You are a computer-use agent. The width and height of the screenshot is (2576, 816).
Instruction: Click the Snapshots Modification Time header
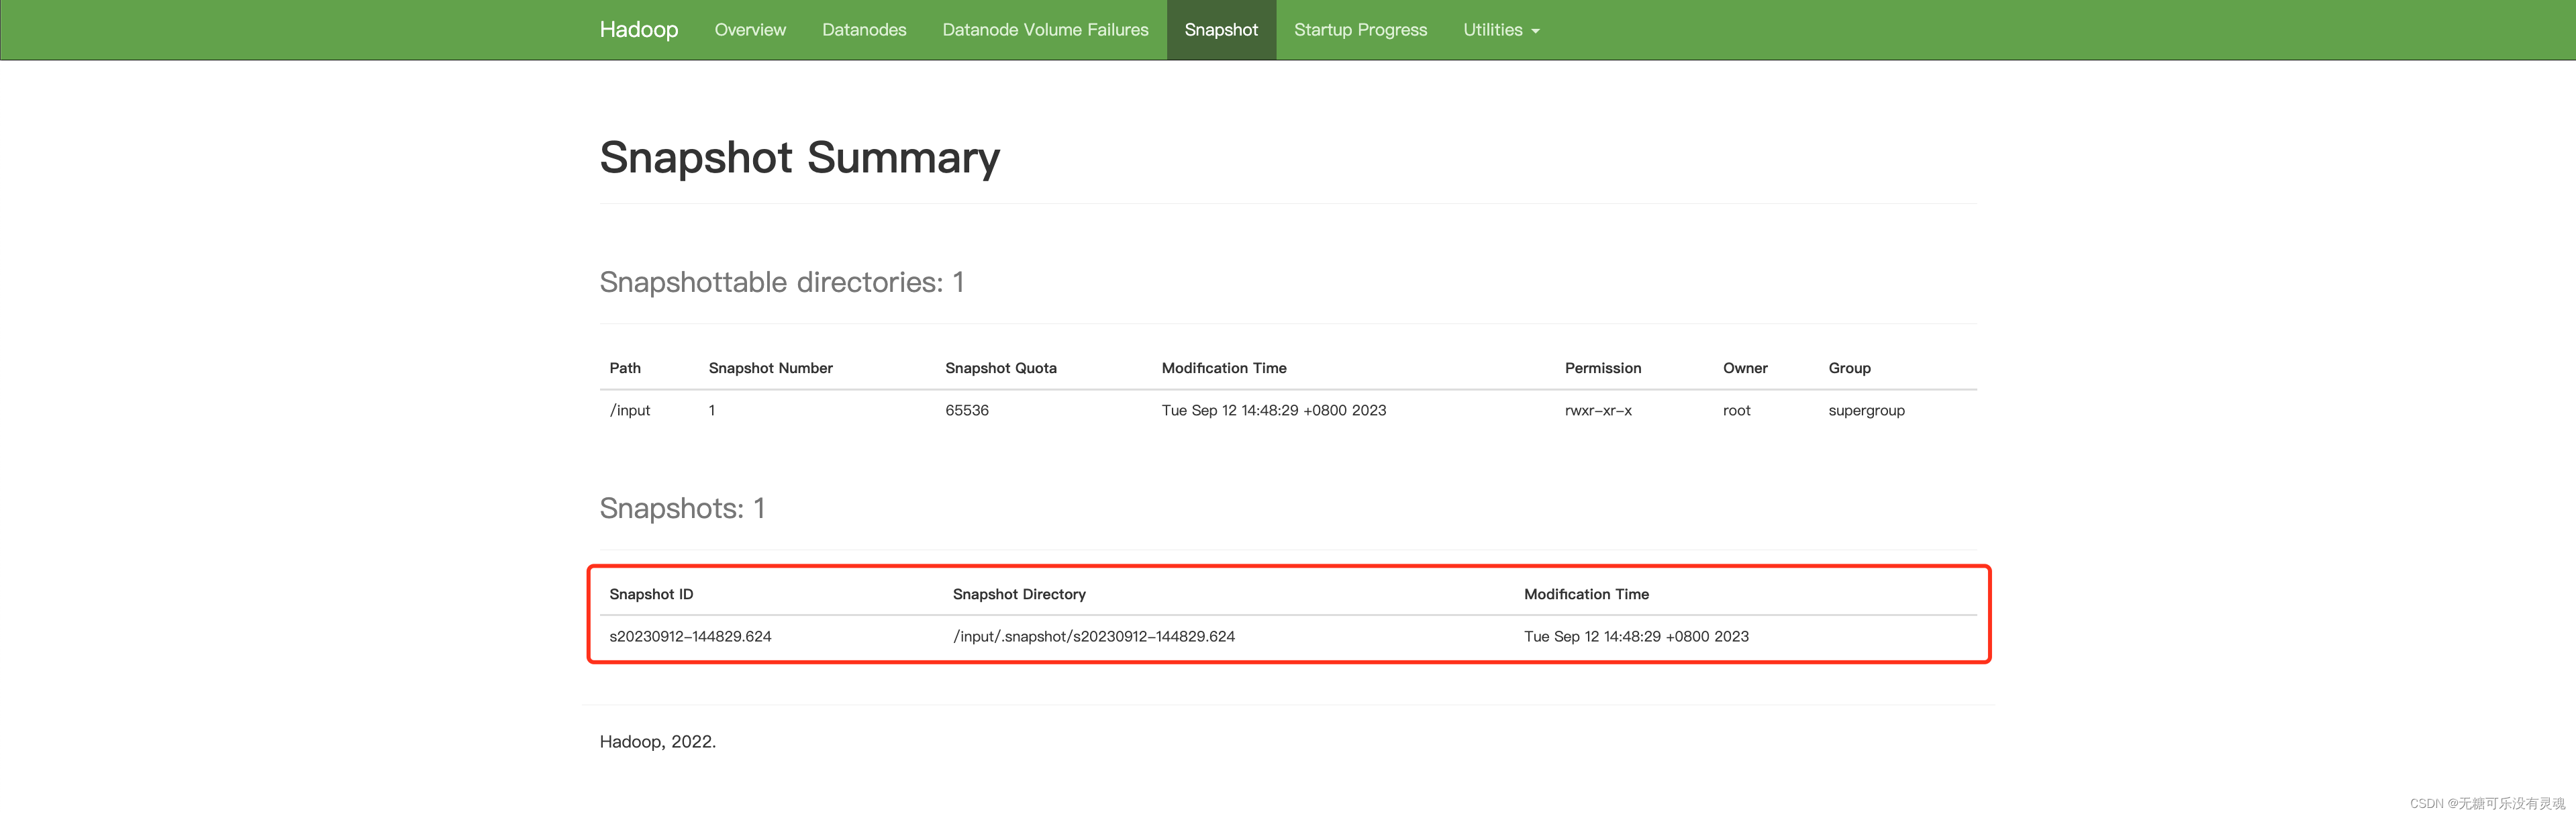pos(1586,594)
